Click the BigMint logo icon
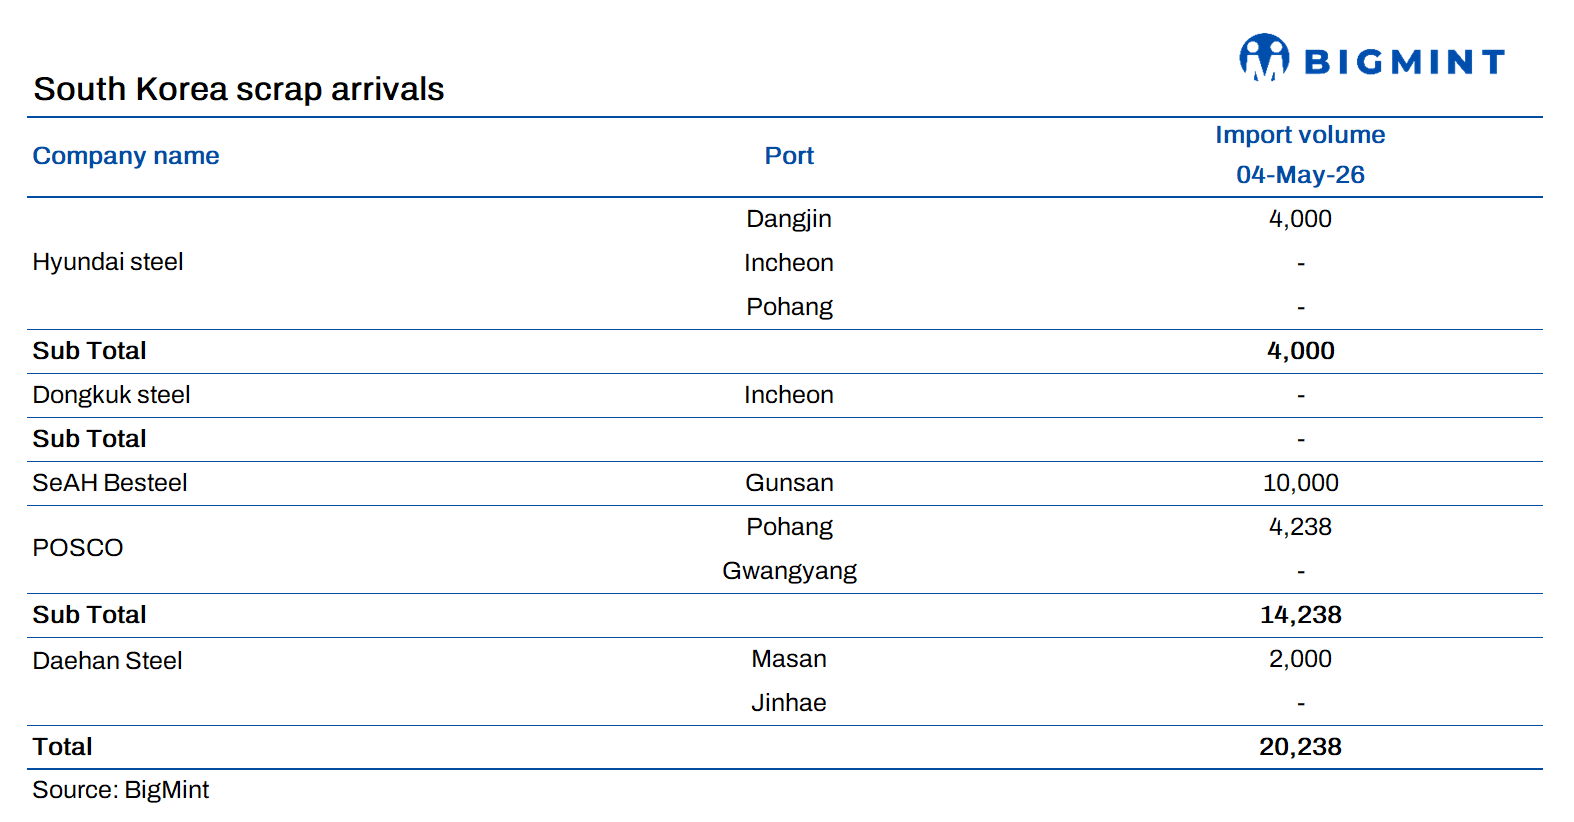This screenshot has height=822, width=1574. (x=1264, y=57)
